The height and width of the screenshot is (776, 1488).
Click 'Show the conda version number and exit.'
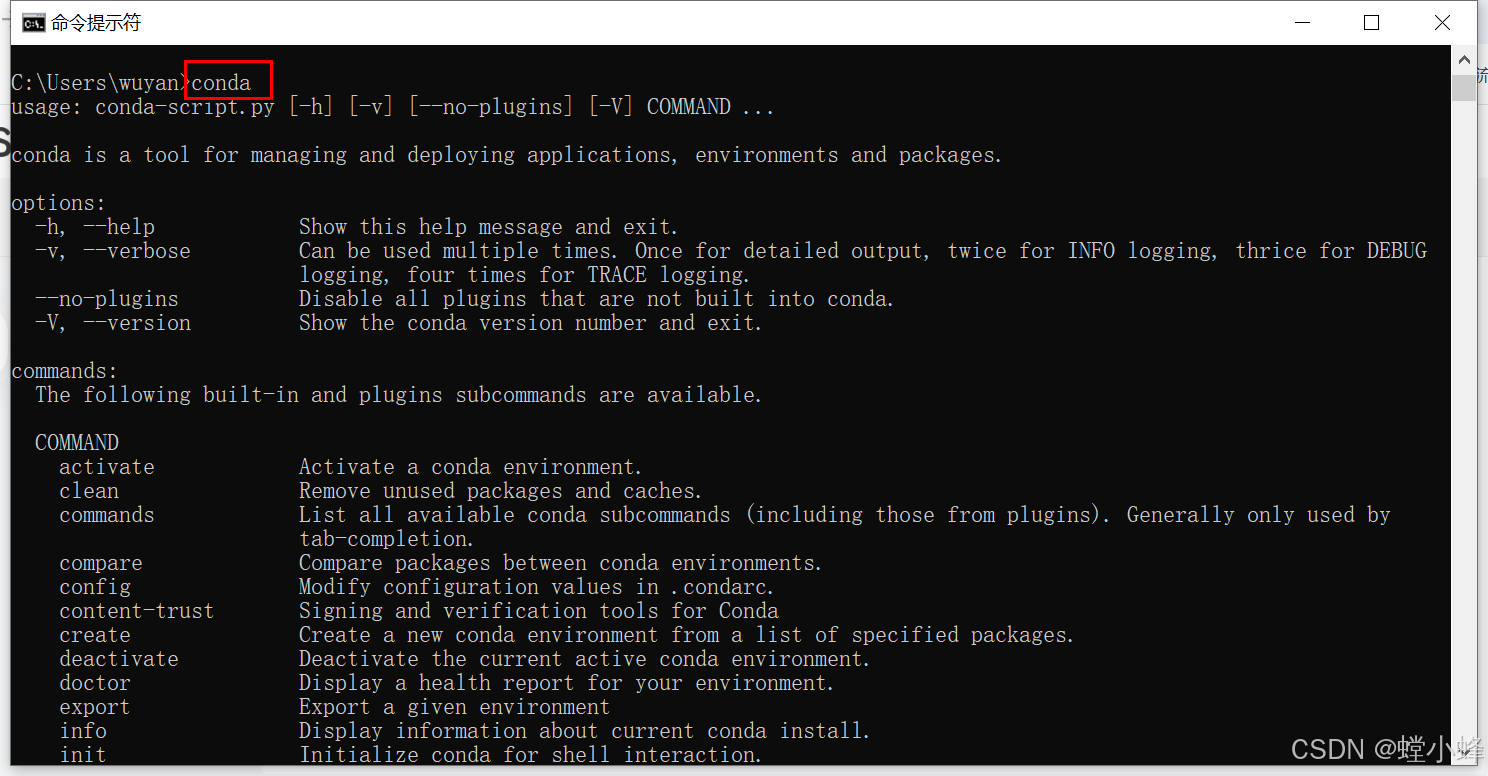point(530,323)
